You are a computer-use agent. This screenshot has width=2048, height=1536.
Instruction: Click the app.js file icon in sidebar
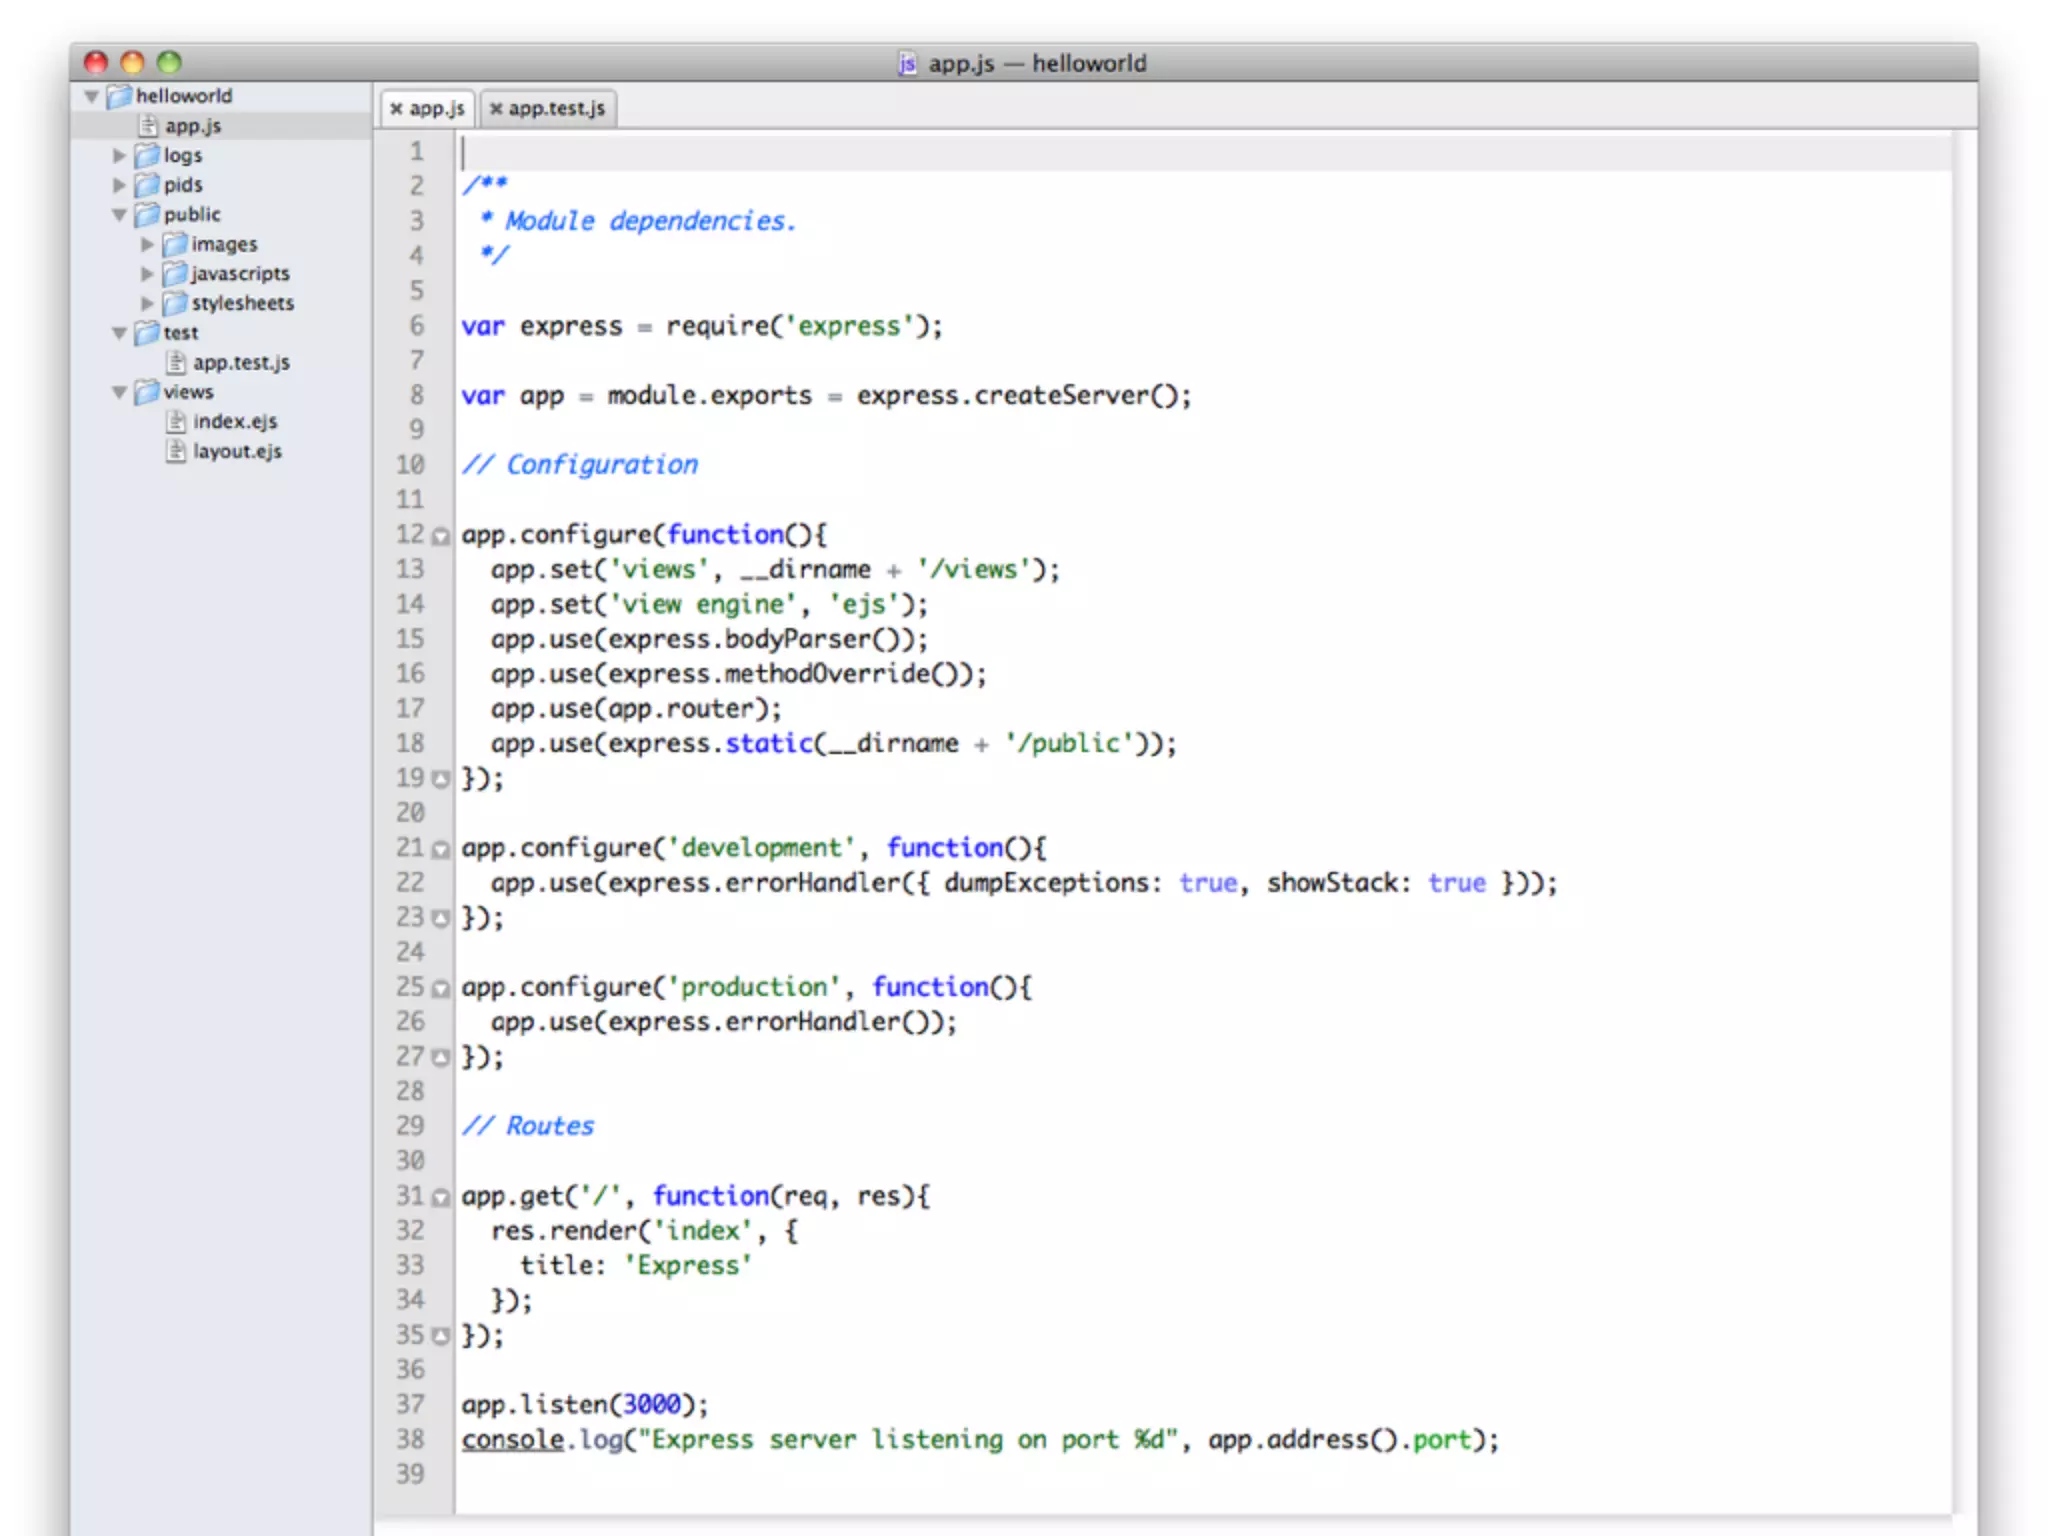[149, 126]
